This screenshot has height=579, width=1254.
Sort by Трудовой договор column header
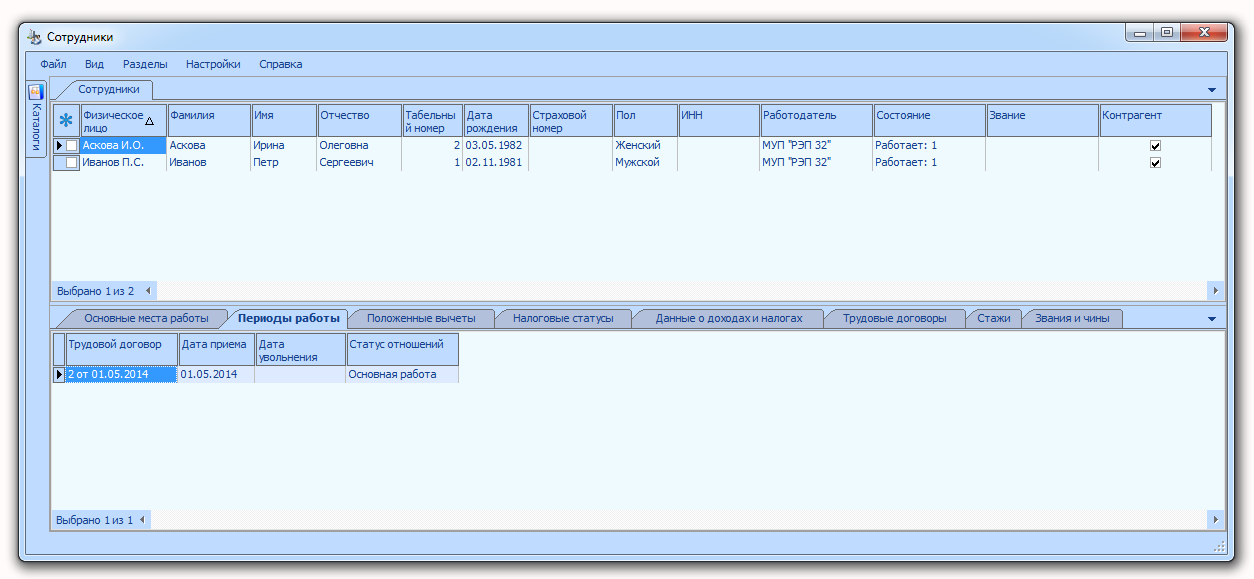(122, 349)
